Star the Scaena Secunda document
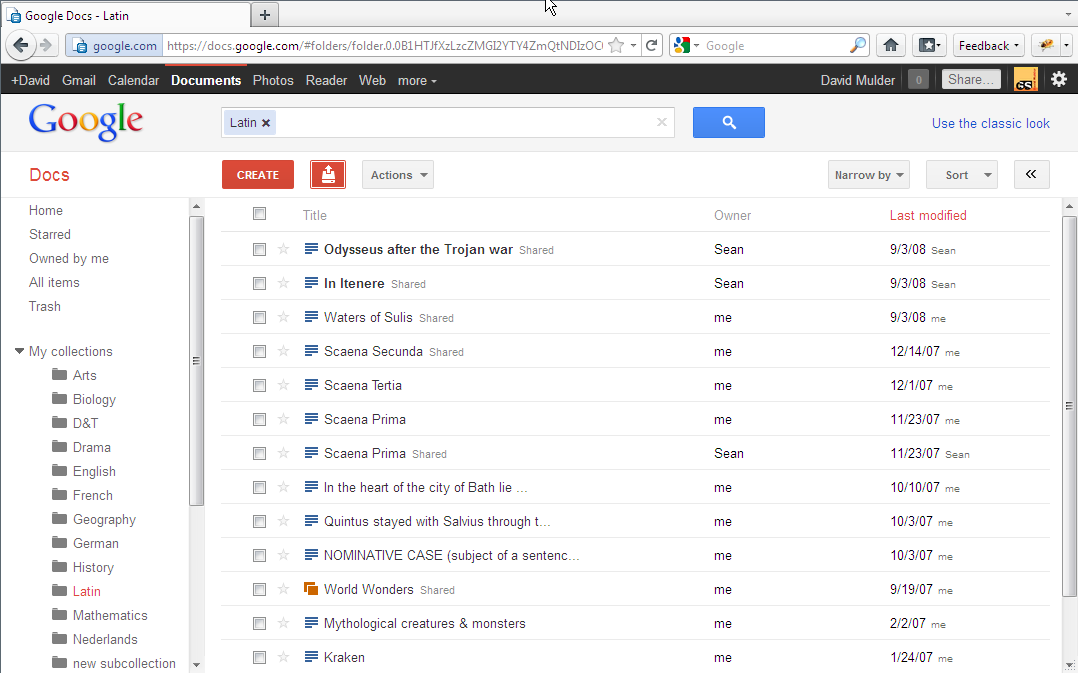1078x673 pixels. tap(283, 351)
